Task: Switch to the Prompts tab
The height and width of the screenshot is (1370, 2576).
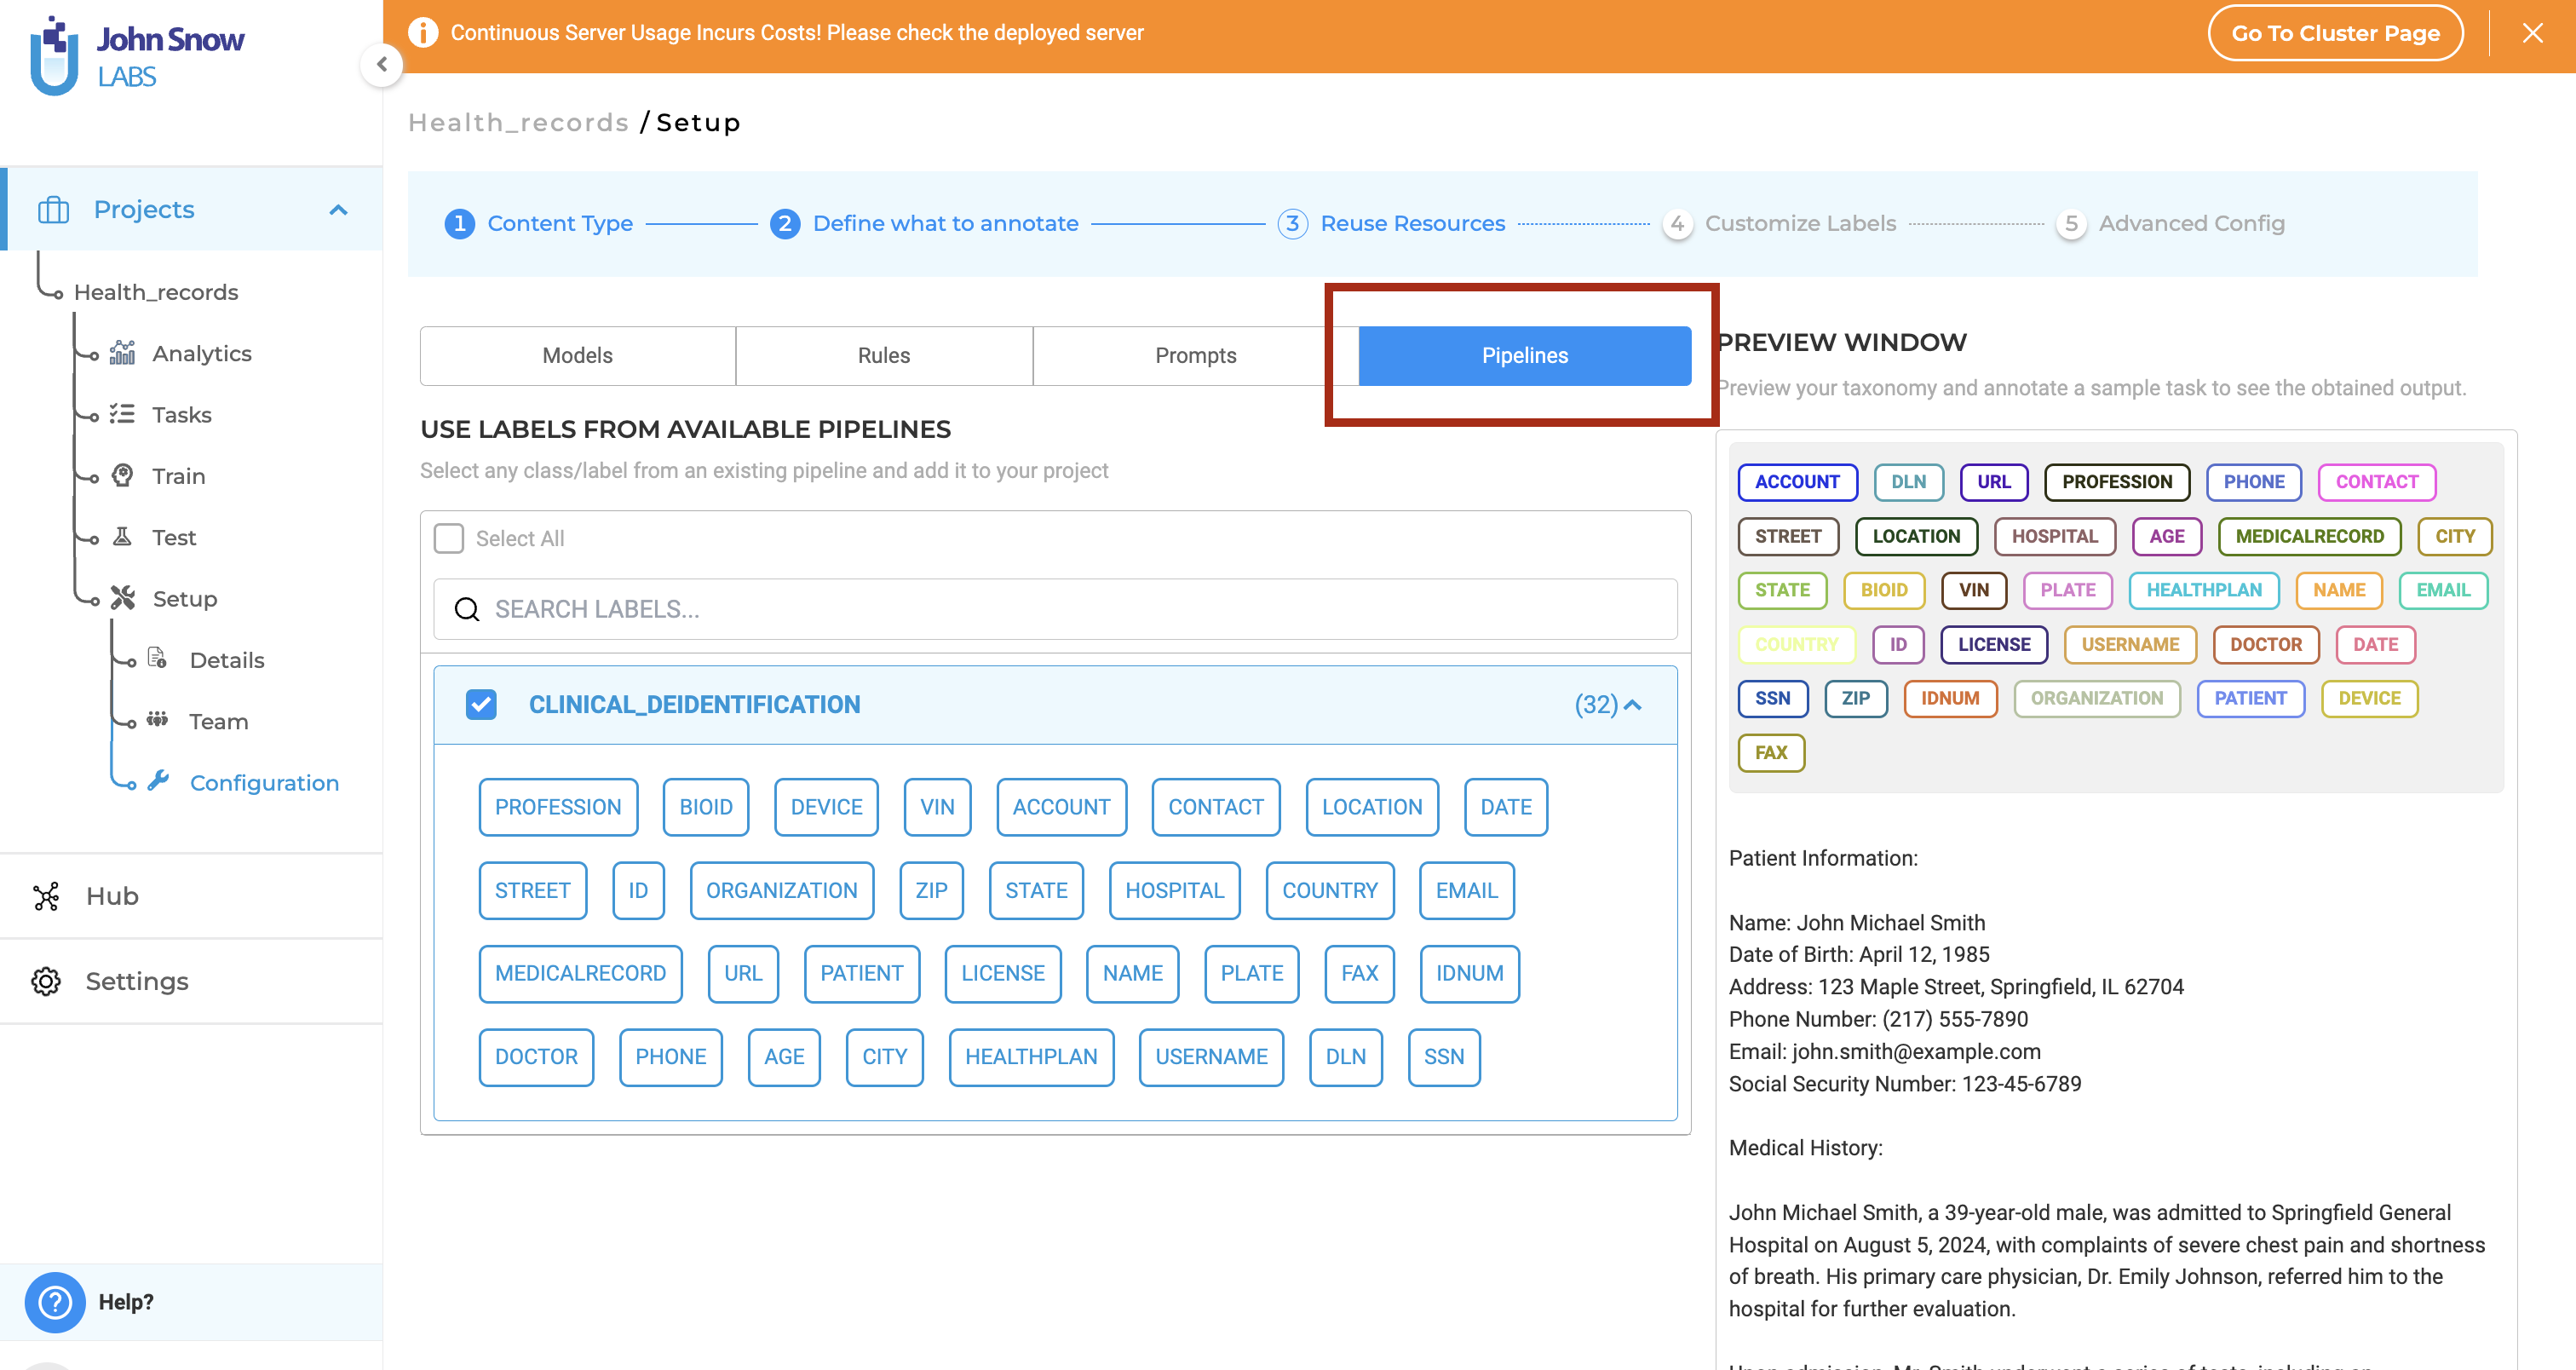Action: pyautogui.click(x=1195, y=356)
